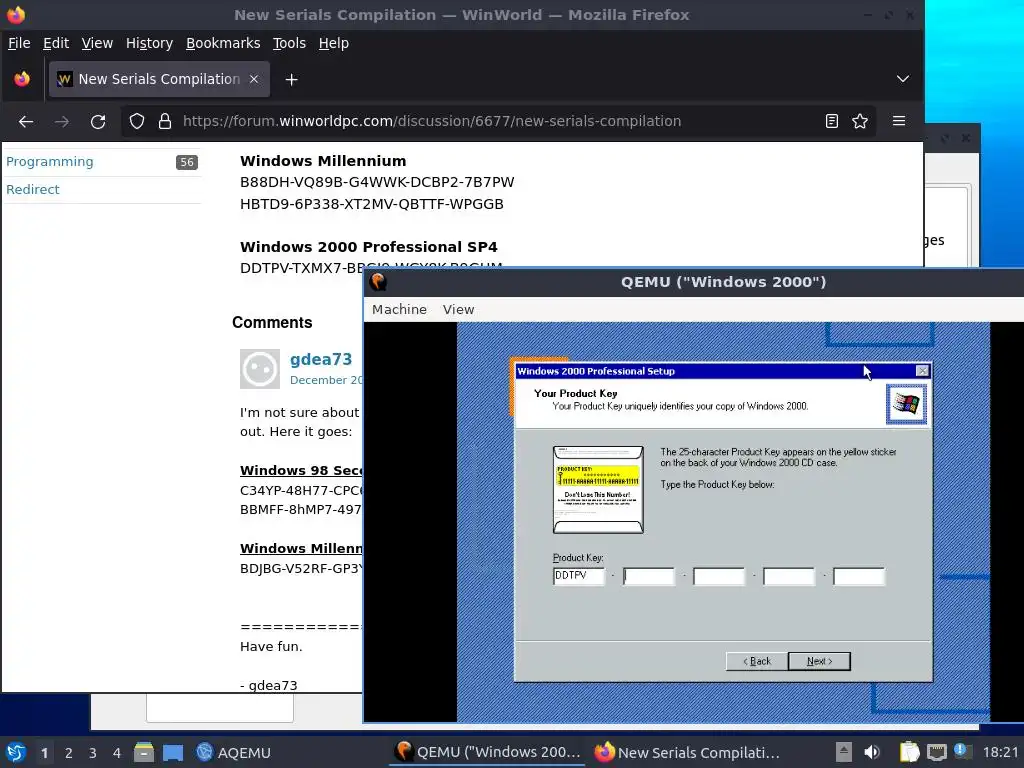The image size is (1024, 768).
Task: Click Back in Windows 2000 Setup
Action: (757, 661)
